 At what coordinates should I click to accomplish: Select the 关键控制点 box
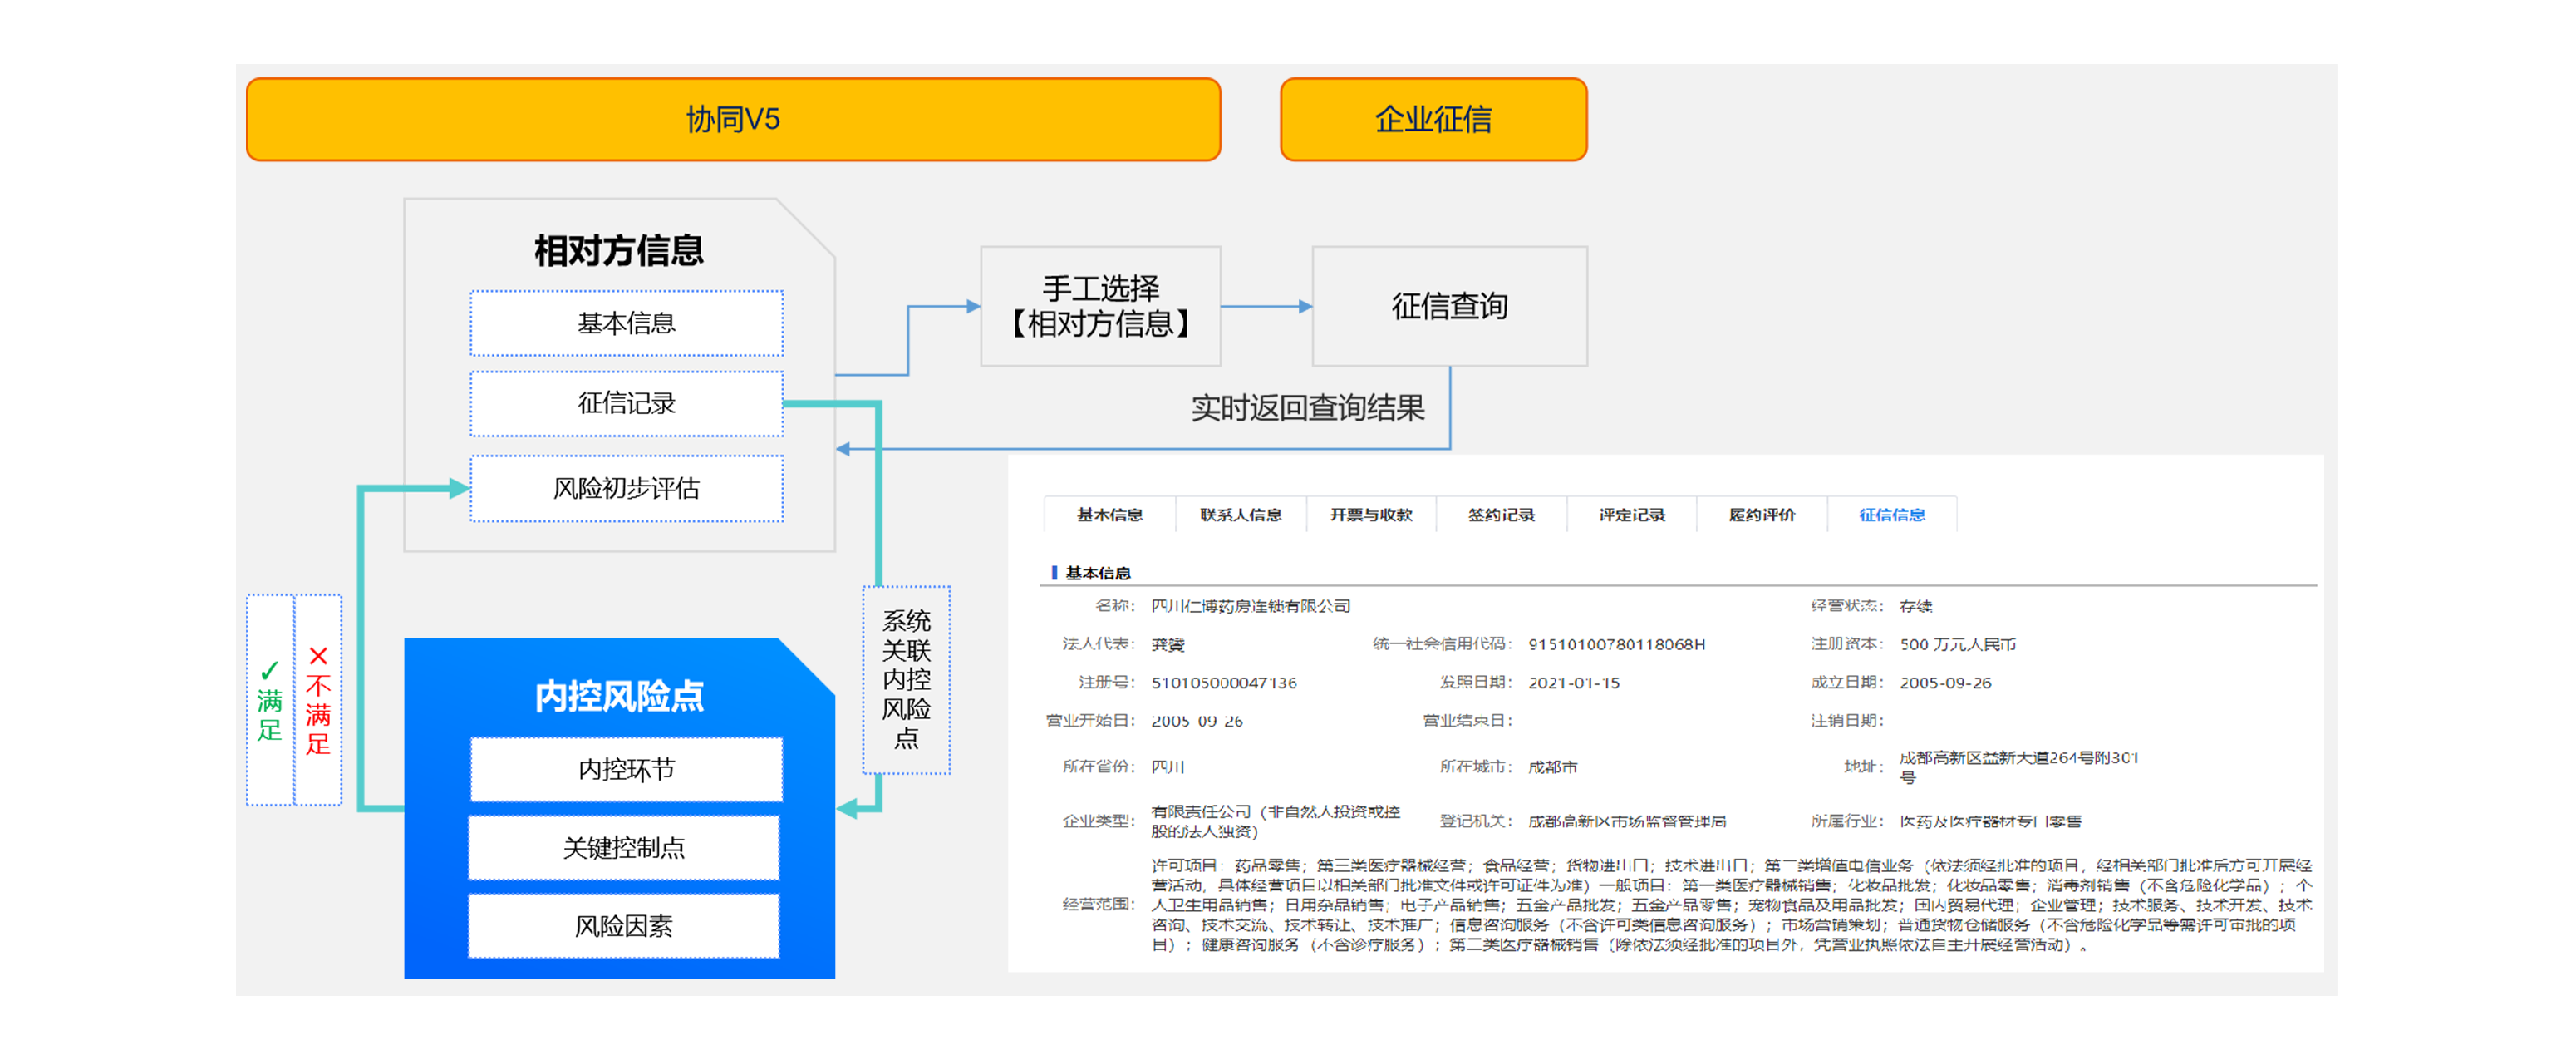[x=624, y=847]
